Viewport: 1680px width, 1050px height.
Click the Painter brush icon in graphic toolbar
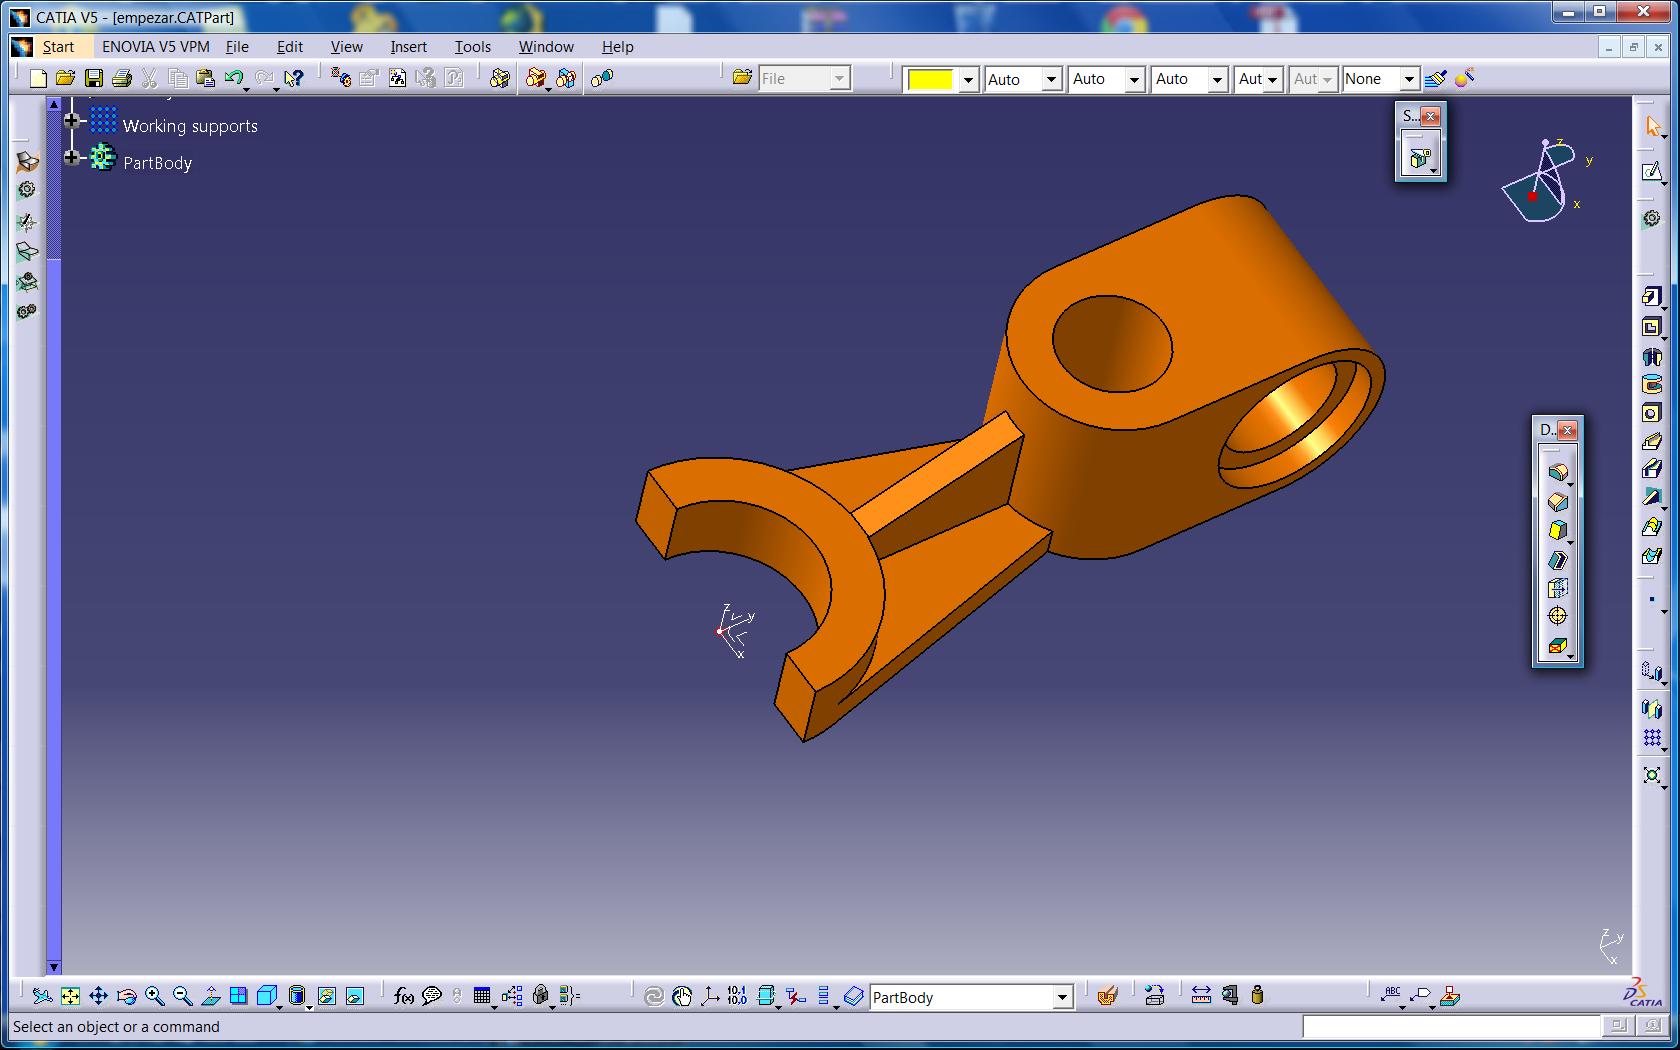(1436, 78)
